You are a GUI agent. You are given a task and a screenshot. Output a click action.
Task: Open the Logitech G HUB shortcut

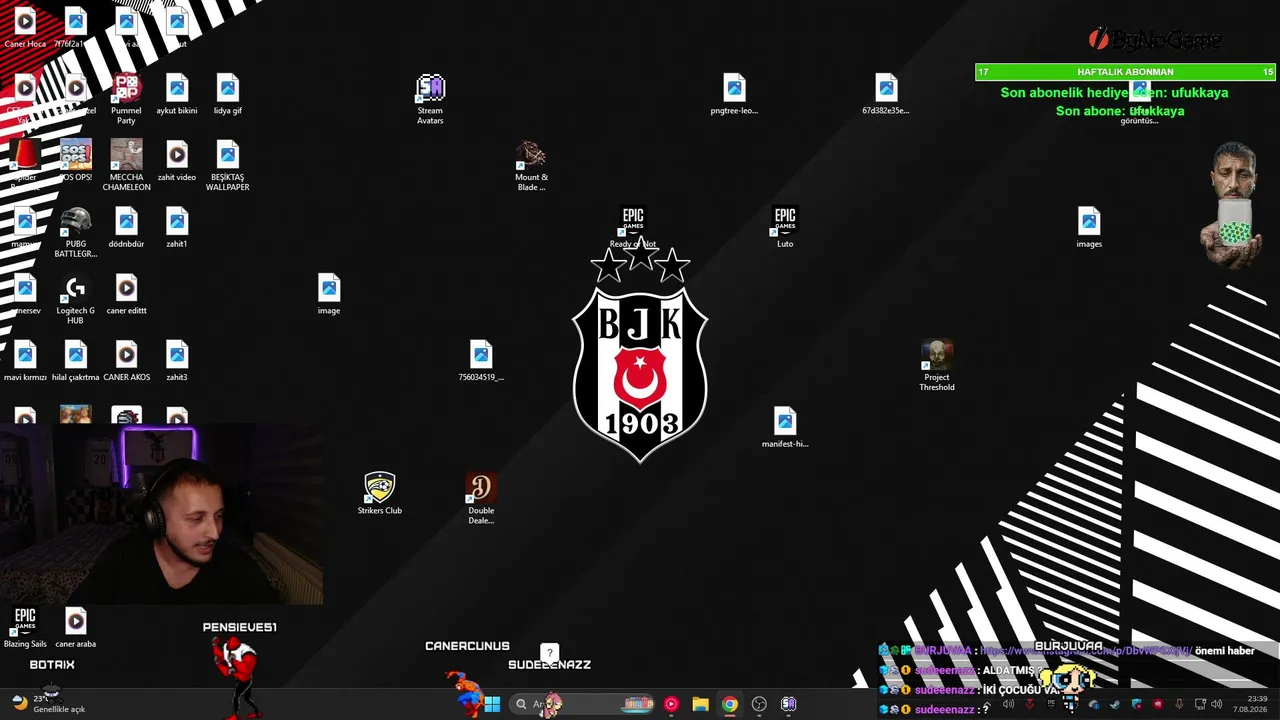tap(76, 300)
